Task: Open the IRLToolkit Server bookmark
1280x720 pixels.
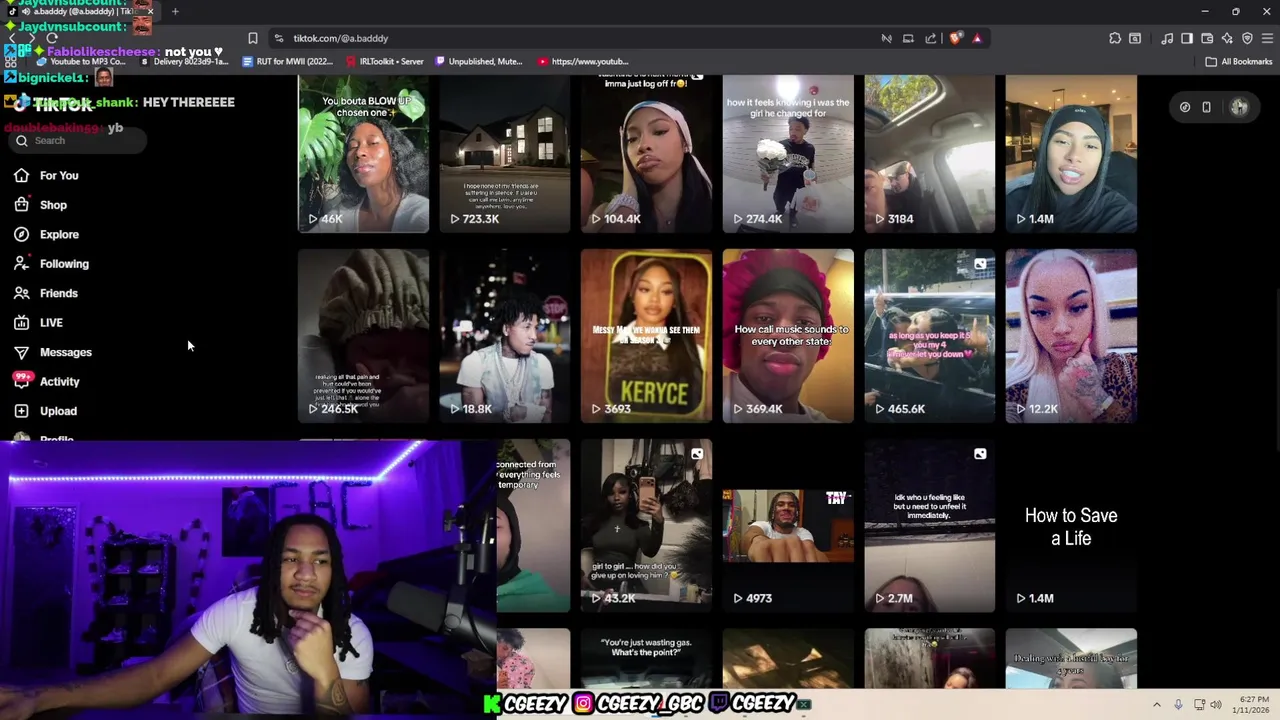Action: click(385, 62)
